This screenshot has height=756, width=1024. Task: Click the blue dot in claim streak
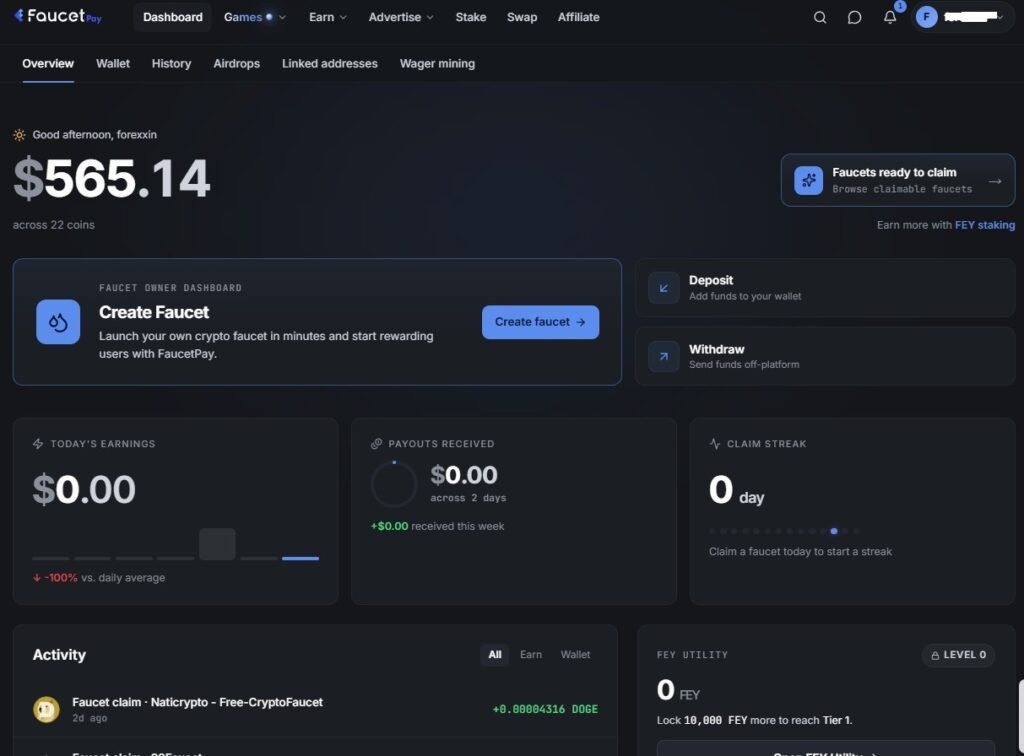coord(834,531)
